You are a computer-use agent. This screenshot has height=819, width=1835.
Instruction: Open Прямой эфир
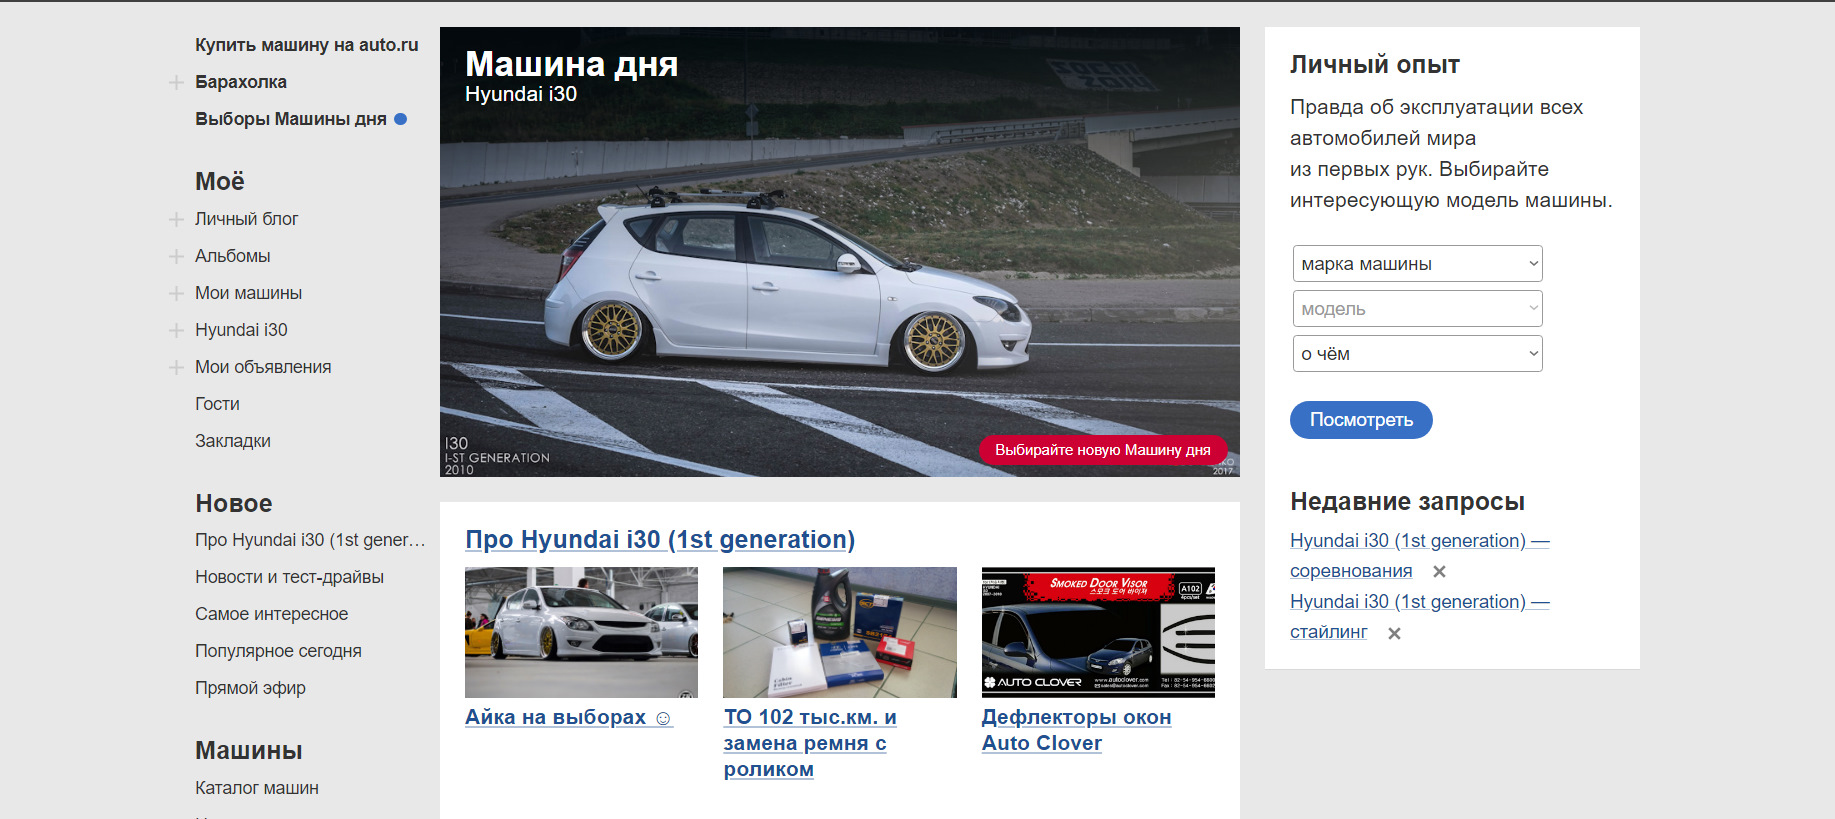(251, 688)
